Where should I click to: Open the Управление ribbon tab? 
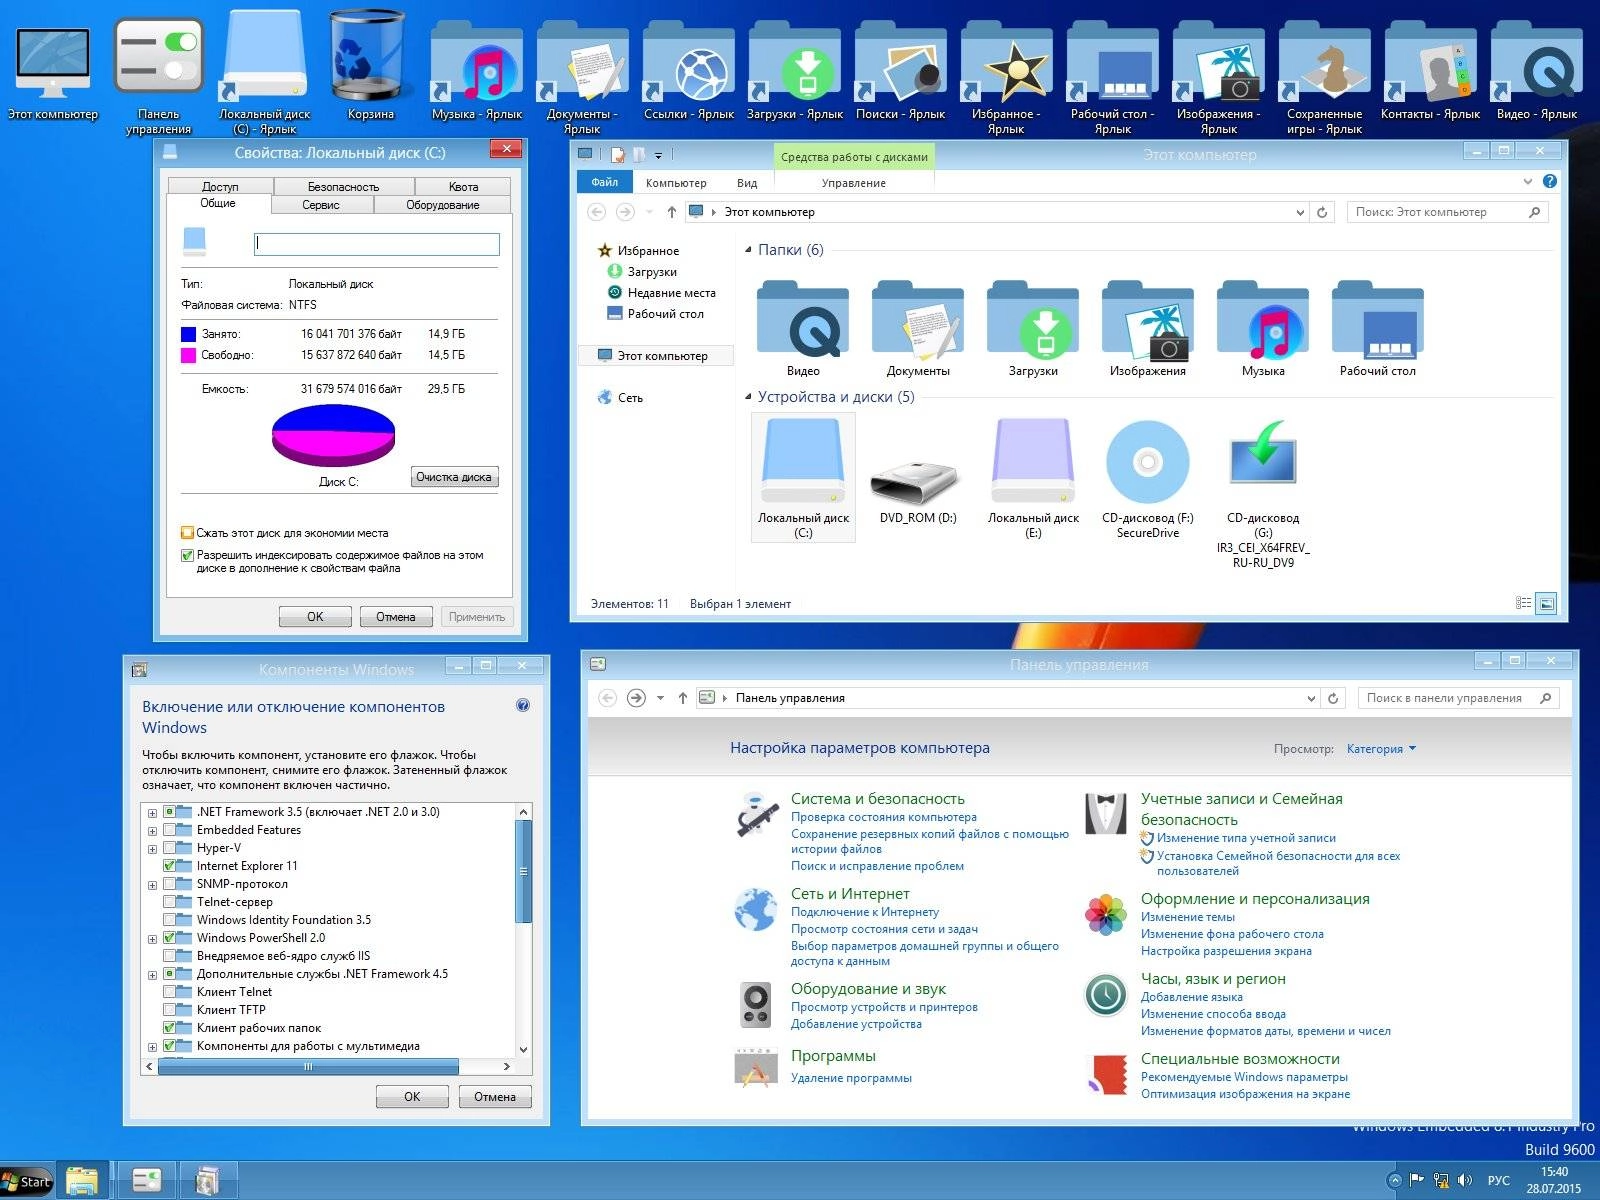point(853,183)
